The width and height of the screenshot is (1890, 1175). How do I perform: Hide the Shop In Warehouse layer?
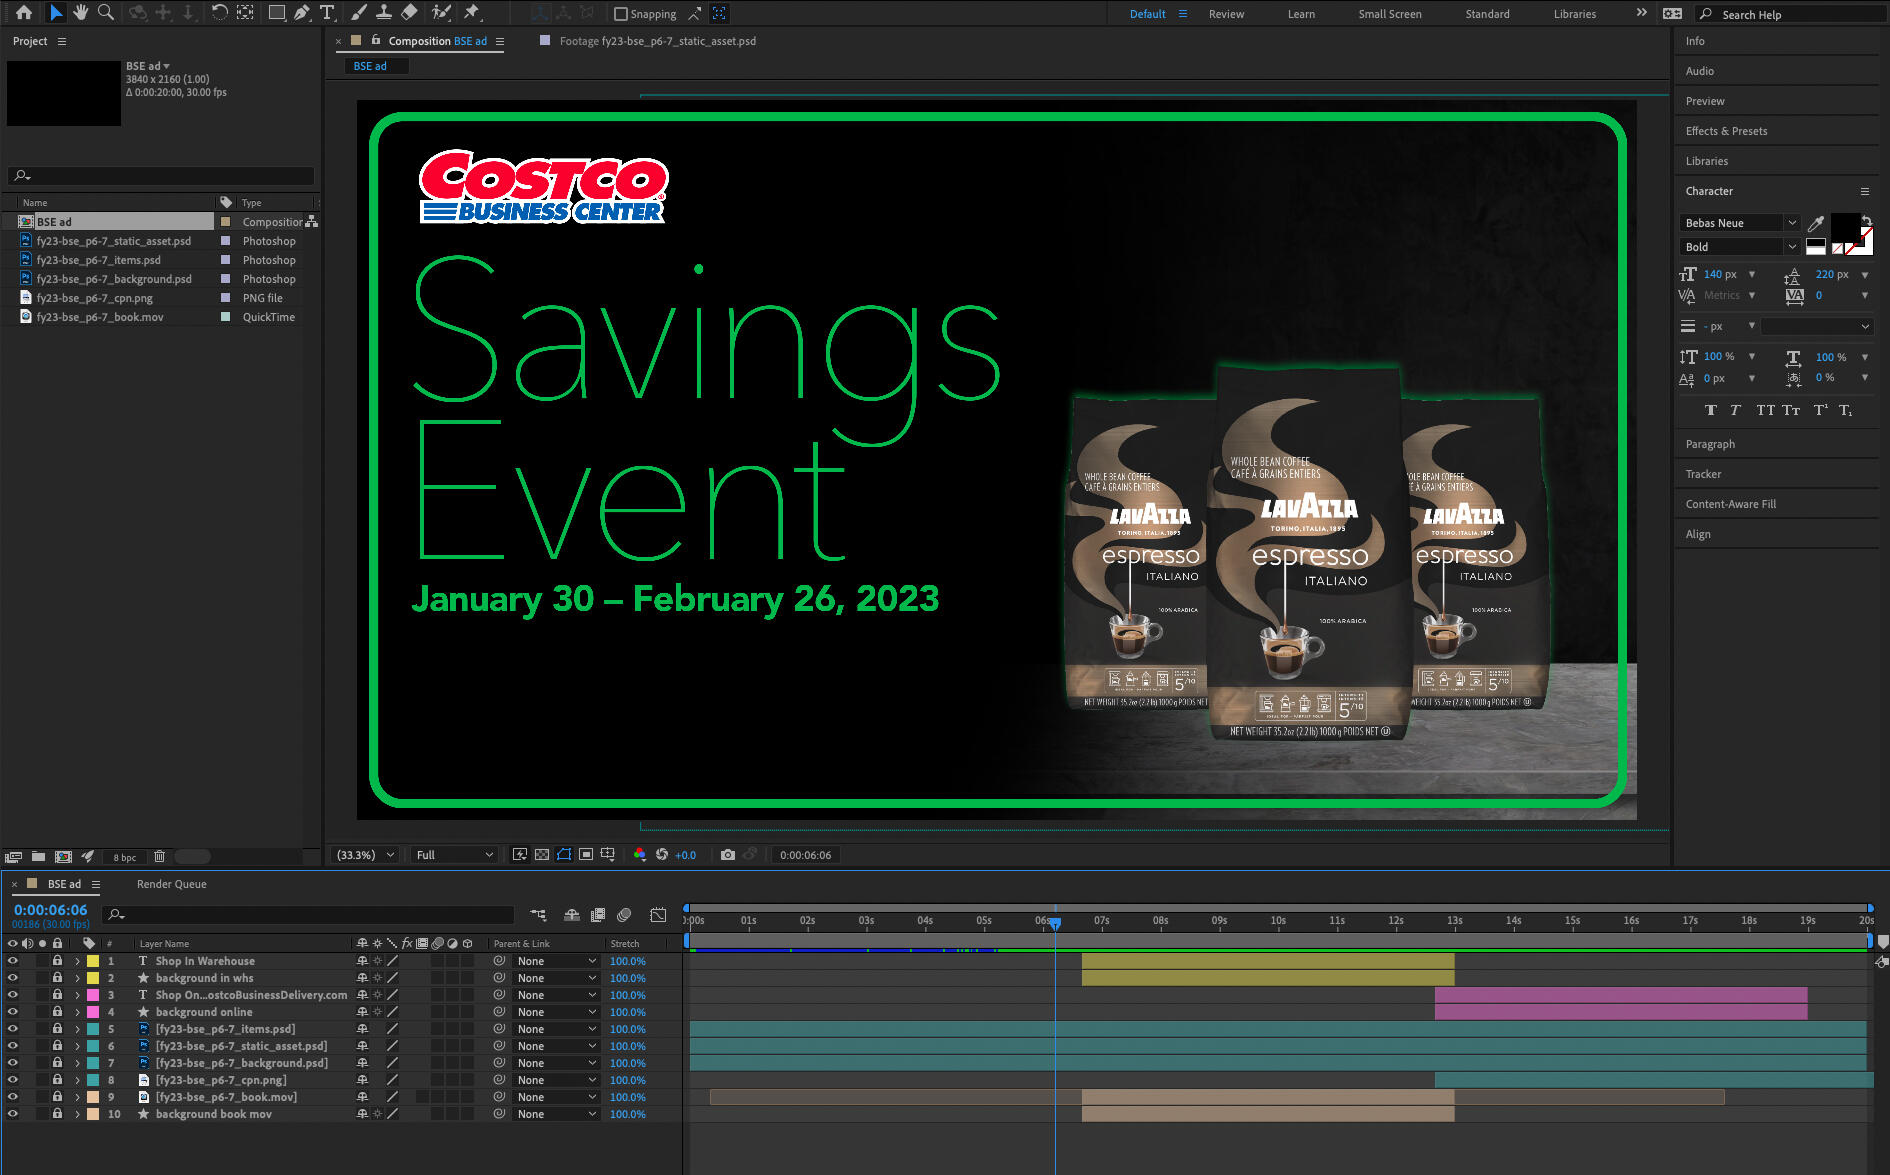13,961
